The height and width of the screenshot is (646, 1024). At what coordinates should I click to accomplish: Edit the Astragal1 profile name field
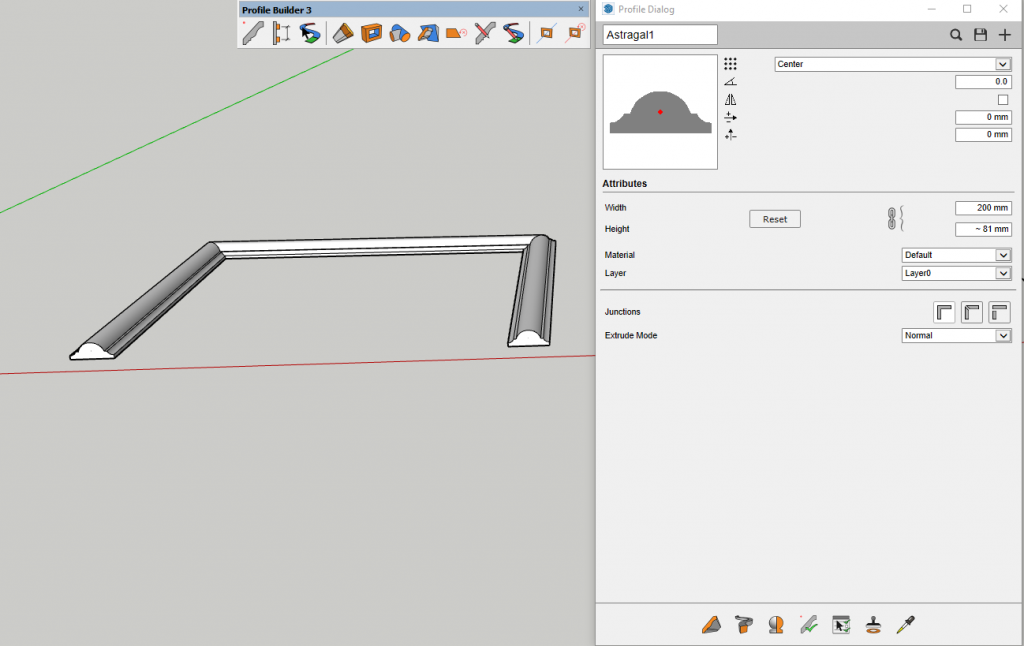[x=657, y=34]
